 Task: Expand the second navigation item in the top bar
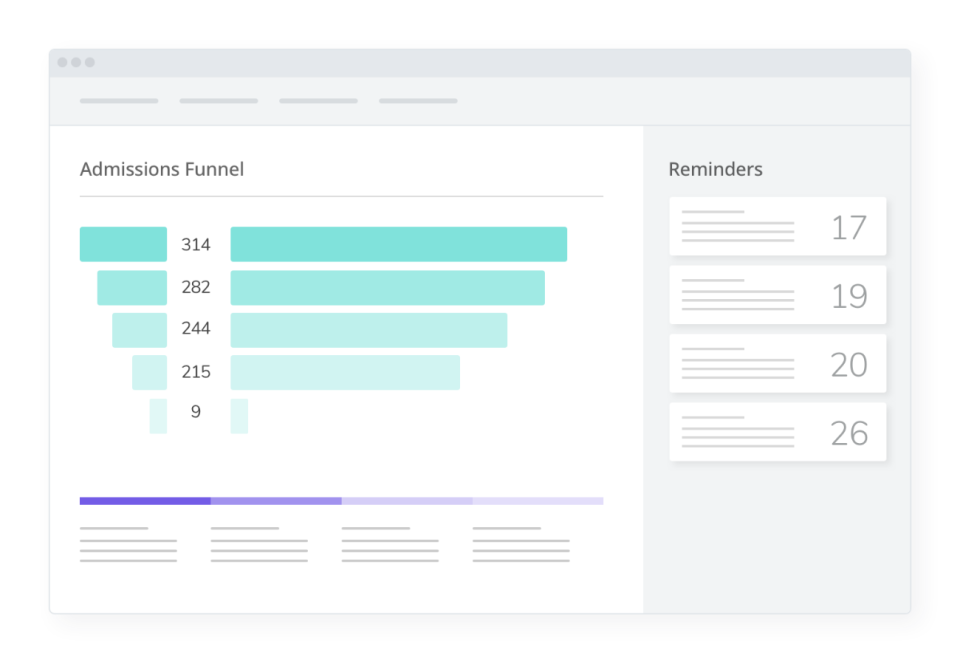coord(218,101)
